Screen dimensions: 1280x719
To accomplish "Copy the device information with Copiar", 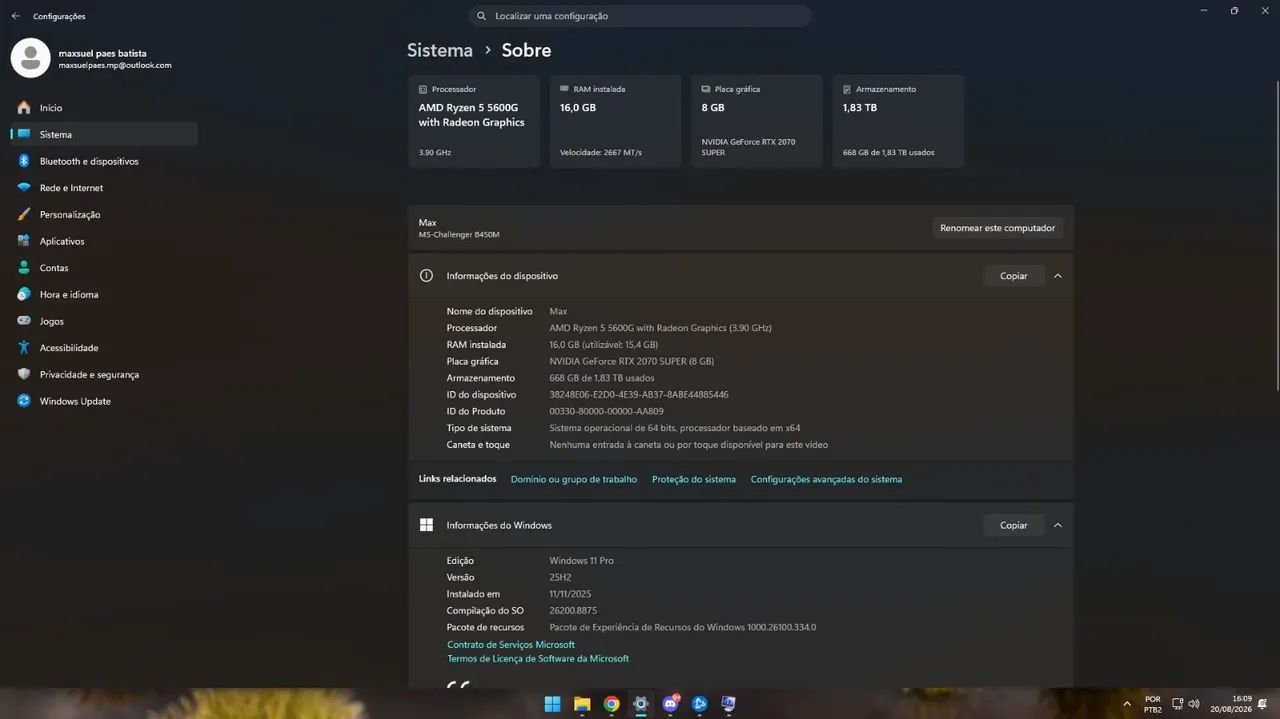I will tap(1014, 276).
